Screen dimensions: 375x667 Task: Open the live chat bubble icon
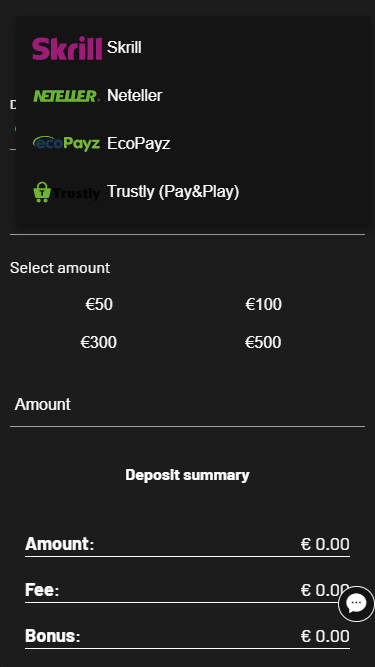(356, 604)
